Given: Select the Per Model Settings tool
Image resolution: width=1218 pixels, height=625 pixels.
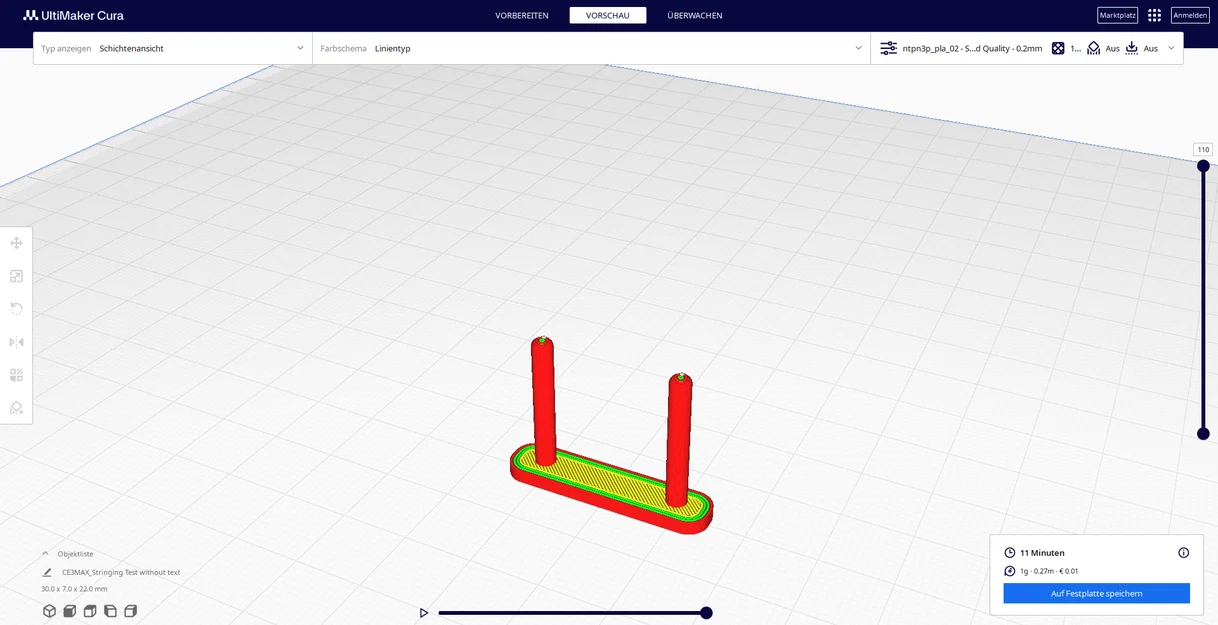Looking at the screenshot, I should 16,375.
